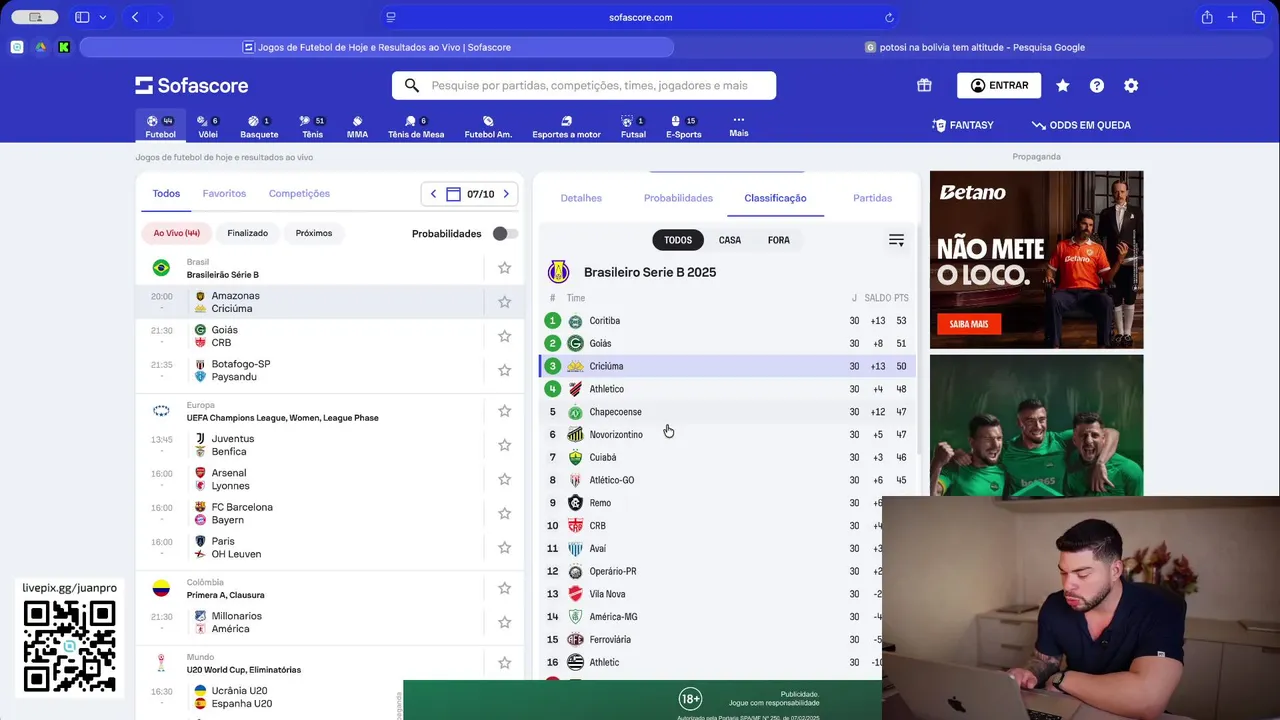This screenshot has height=720, width=1280.
Task: Switch to the Favoritos tab
Action: click(x=224, y=194)
